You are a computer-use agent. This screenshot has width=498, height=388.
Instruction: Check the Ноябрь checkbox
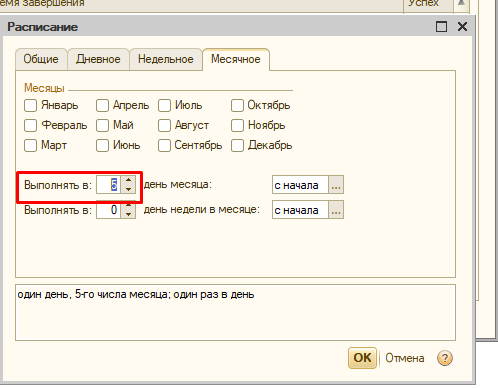tap(237, 126)
